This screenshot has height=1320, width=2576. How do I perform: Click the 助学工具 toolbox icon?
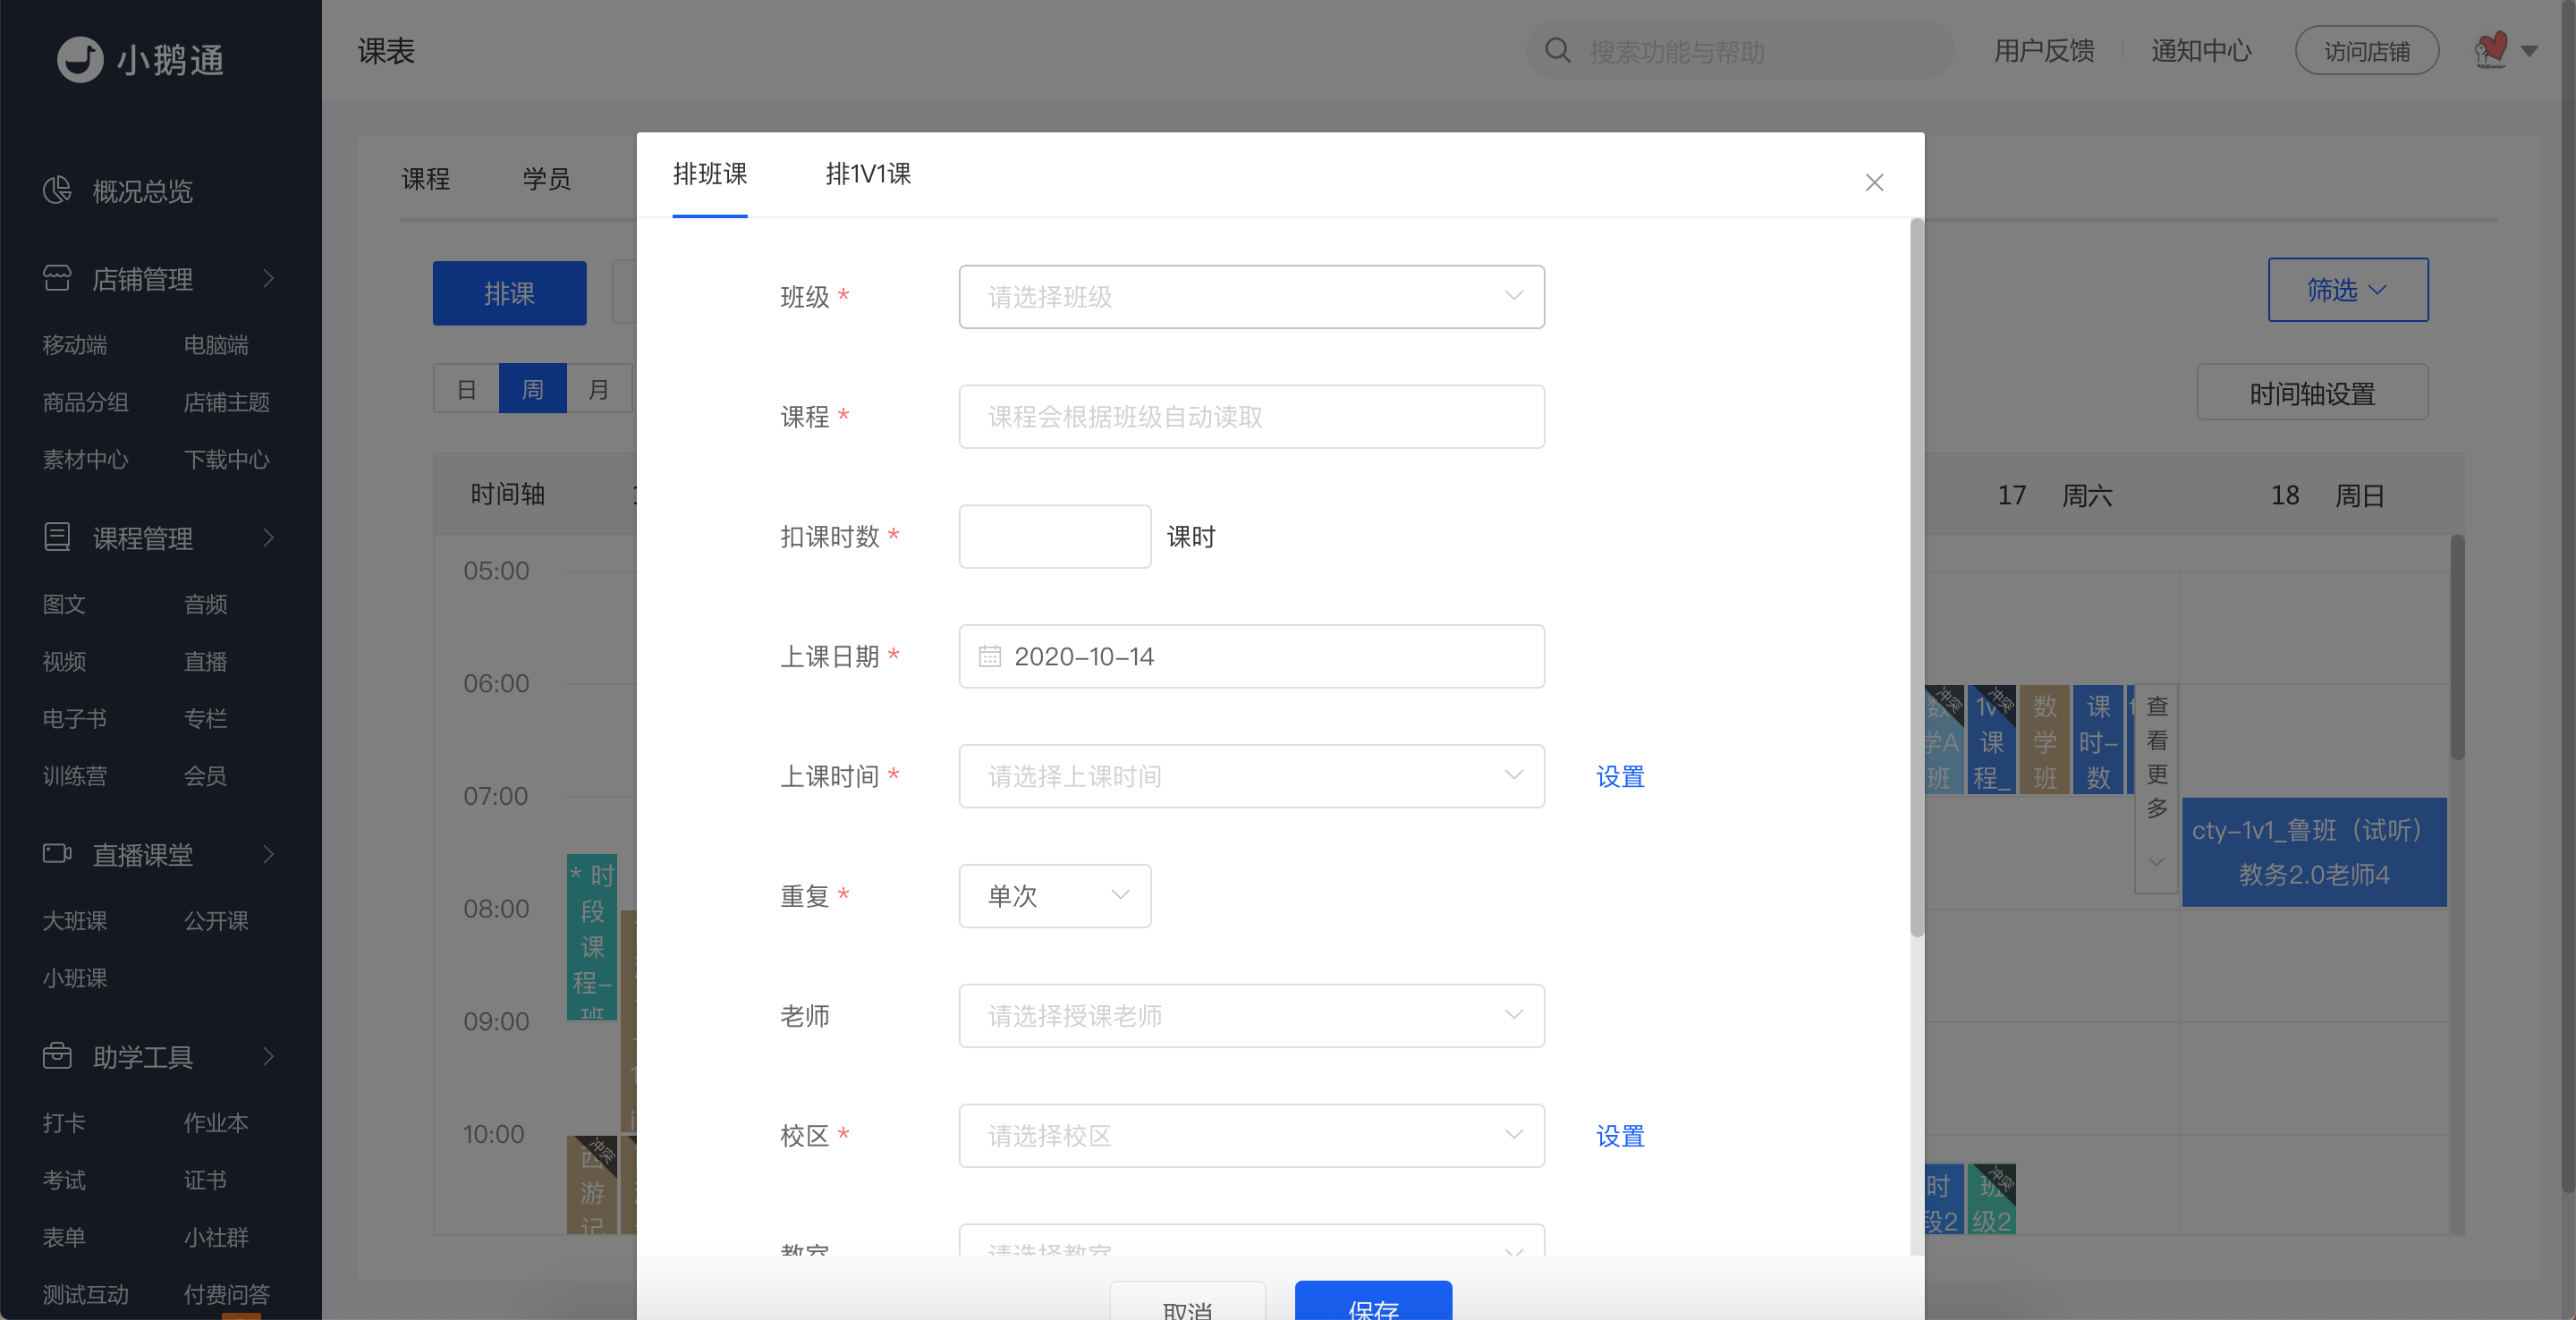point(57,1056)
